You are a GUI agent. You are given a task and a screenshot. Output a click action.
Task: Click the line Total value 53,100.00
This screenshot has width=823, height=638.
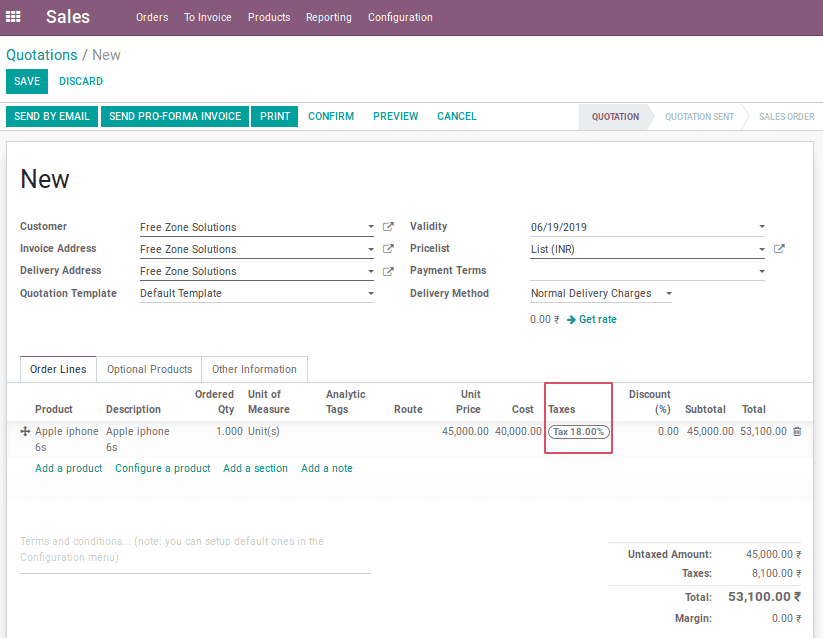point(763,431)
